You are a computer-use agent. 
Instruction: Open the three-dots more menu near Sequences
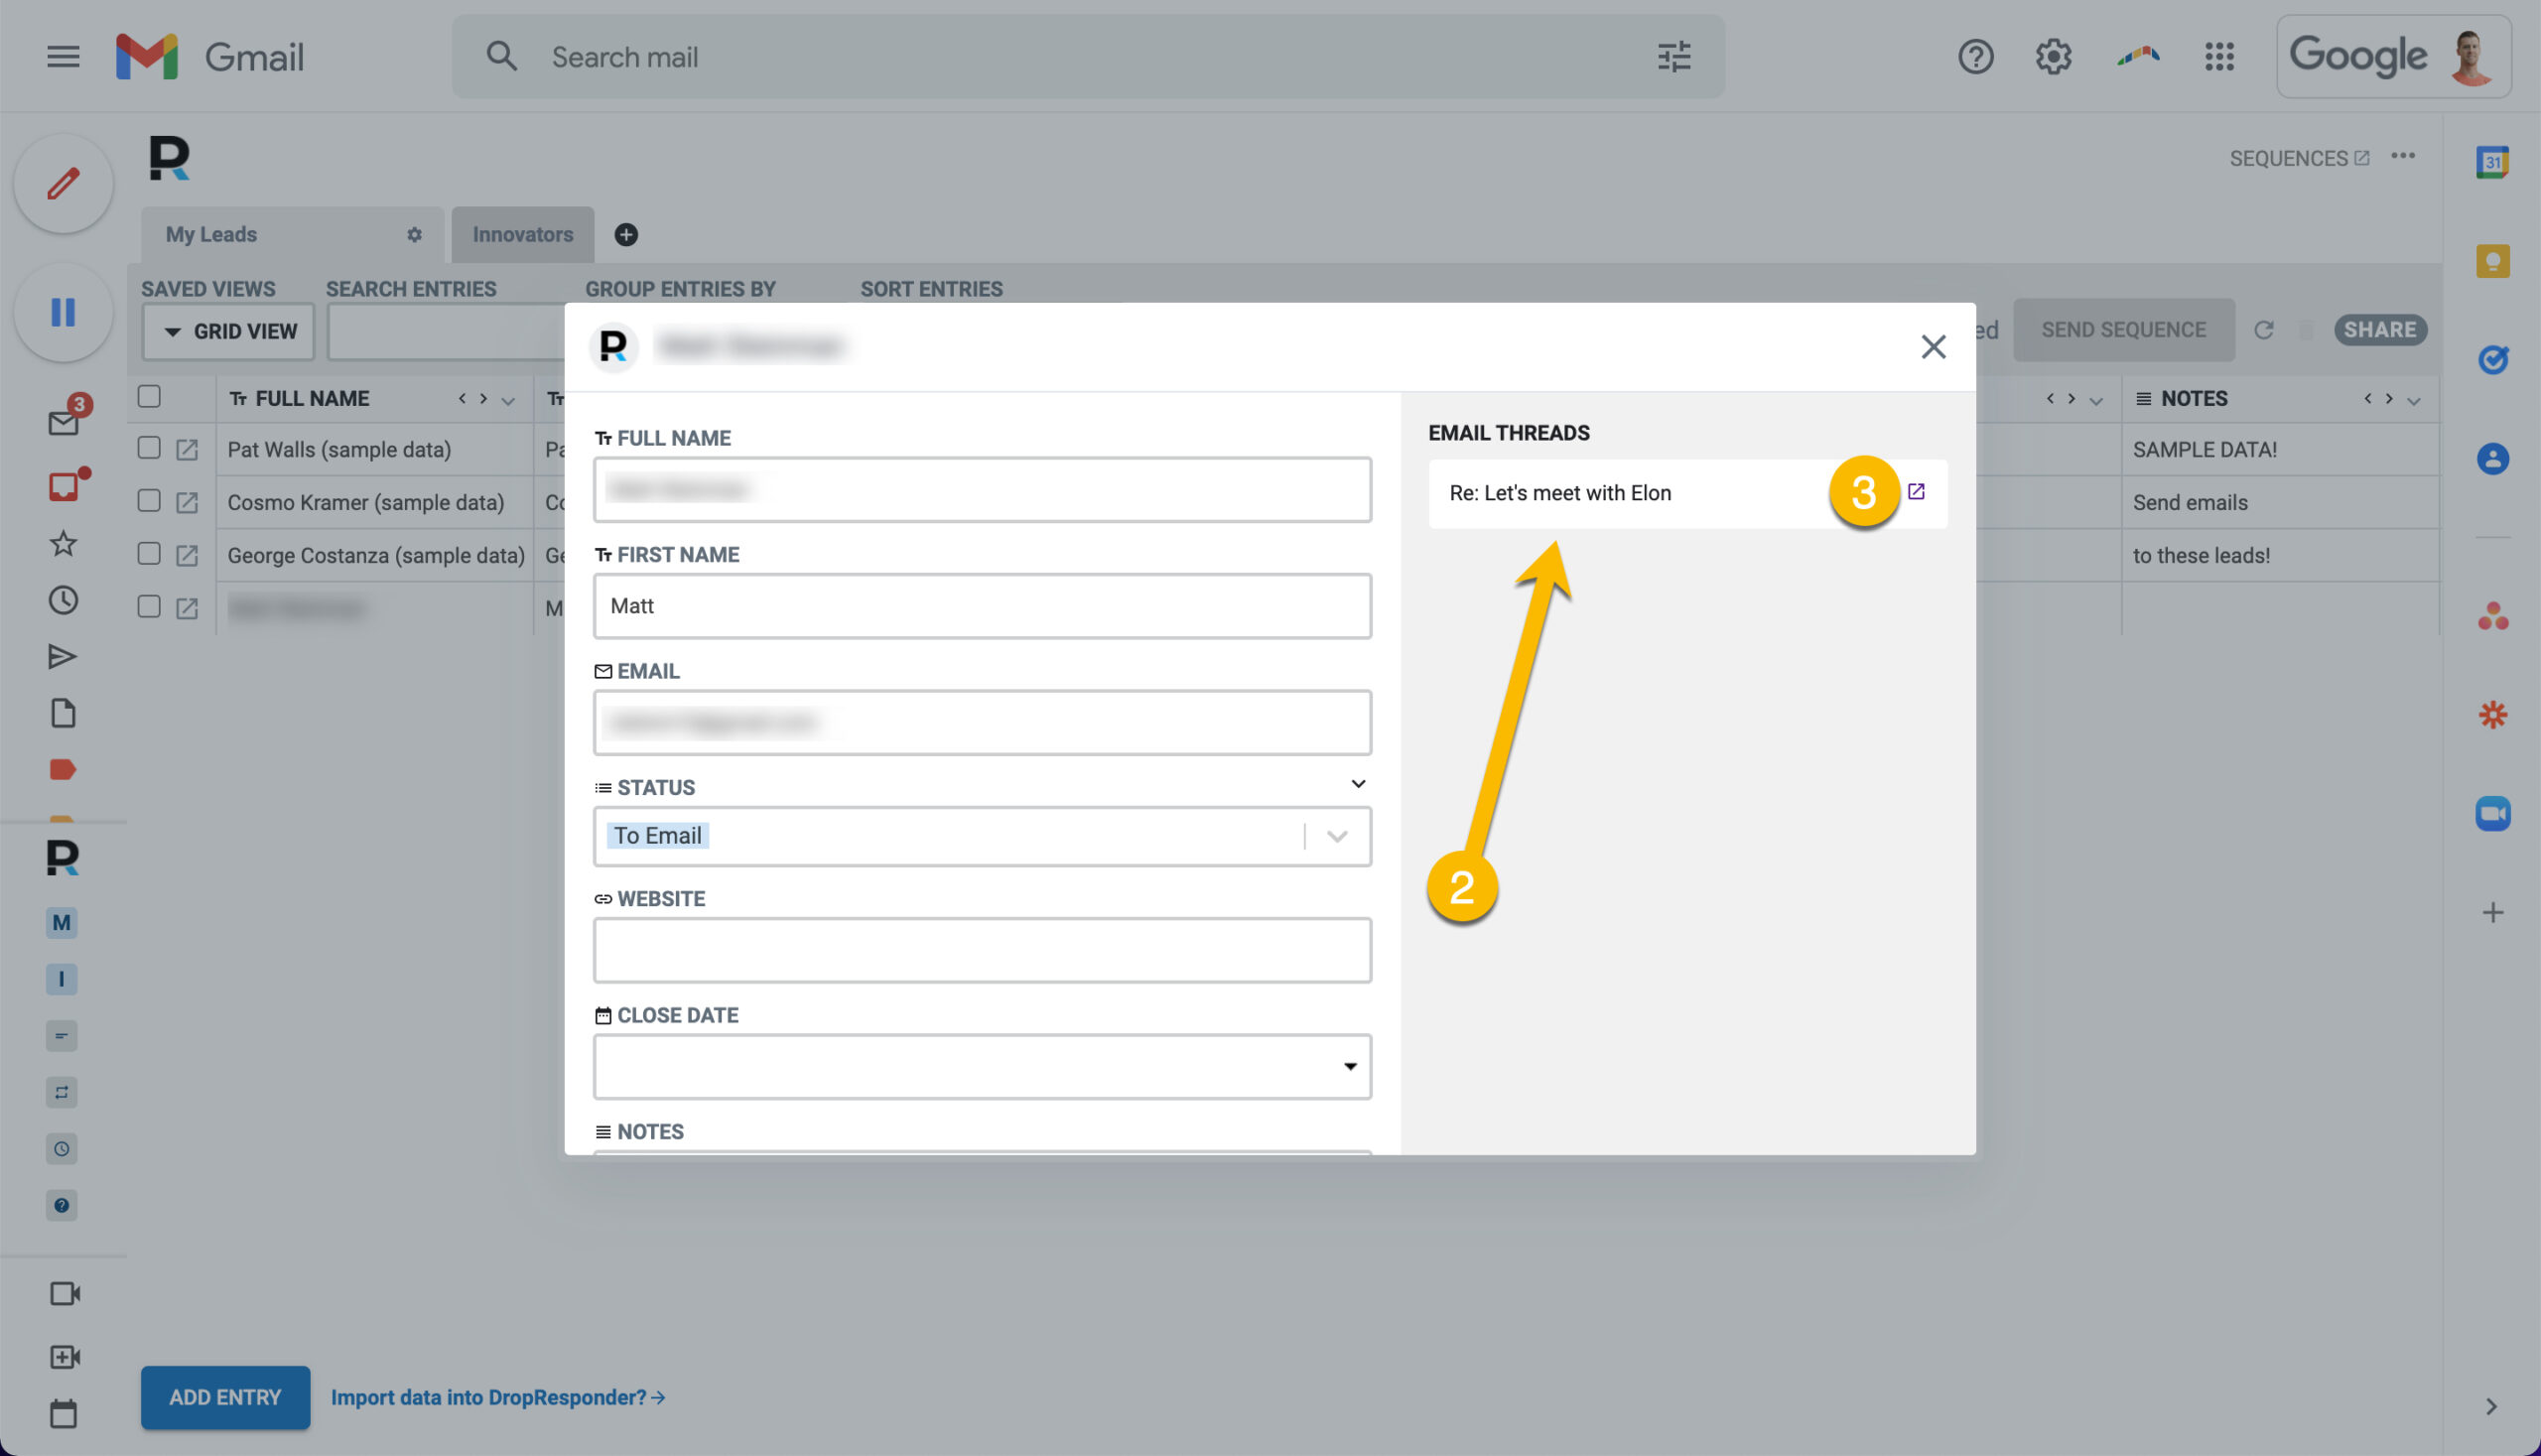(2403, 156)
